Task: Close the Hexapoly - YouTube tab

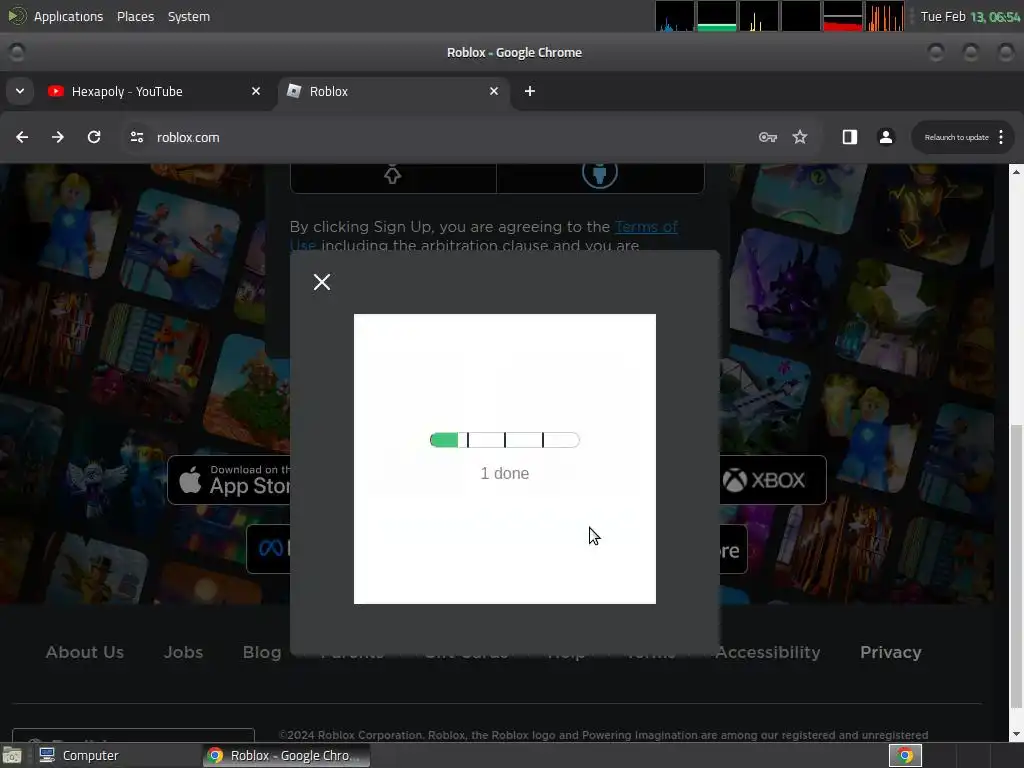Action: pyautogui.click(x=256, y=91)
